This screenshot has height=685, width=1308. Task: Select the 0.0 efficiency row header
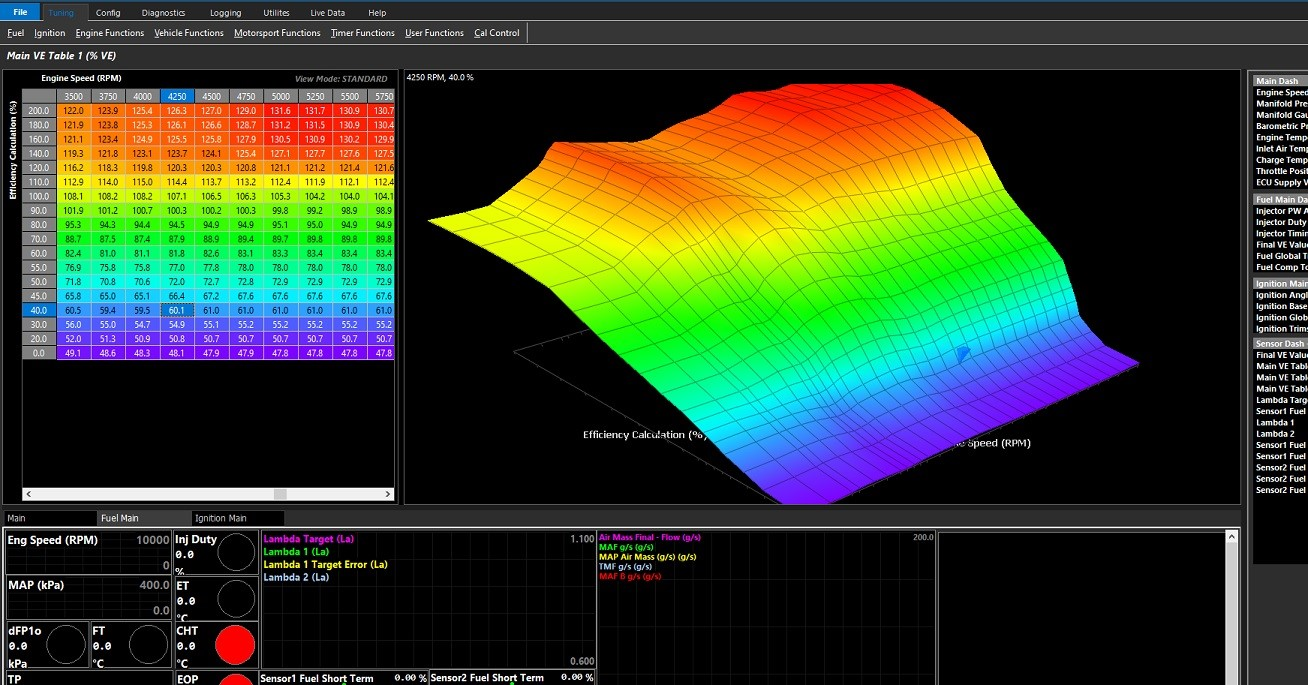tap(38, 354)
